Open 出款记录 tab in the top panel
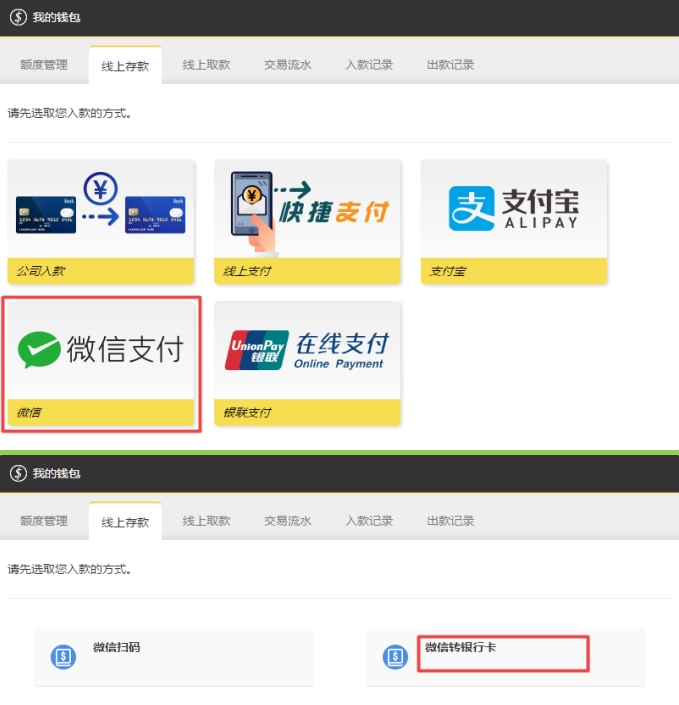 click(x=450, y=65)
